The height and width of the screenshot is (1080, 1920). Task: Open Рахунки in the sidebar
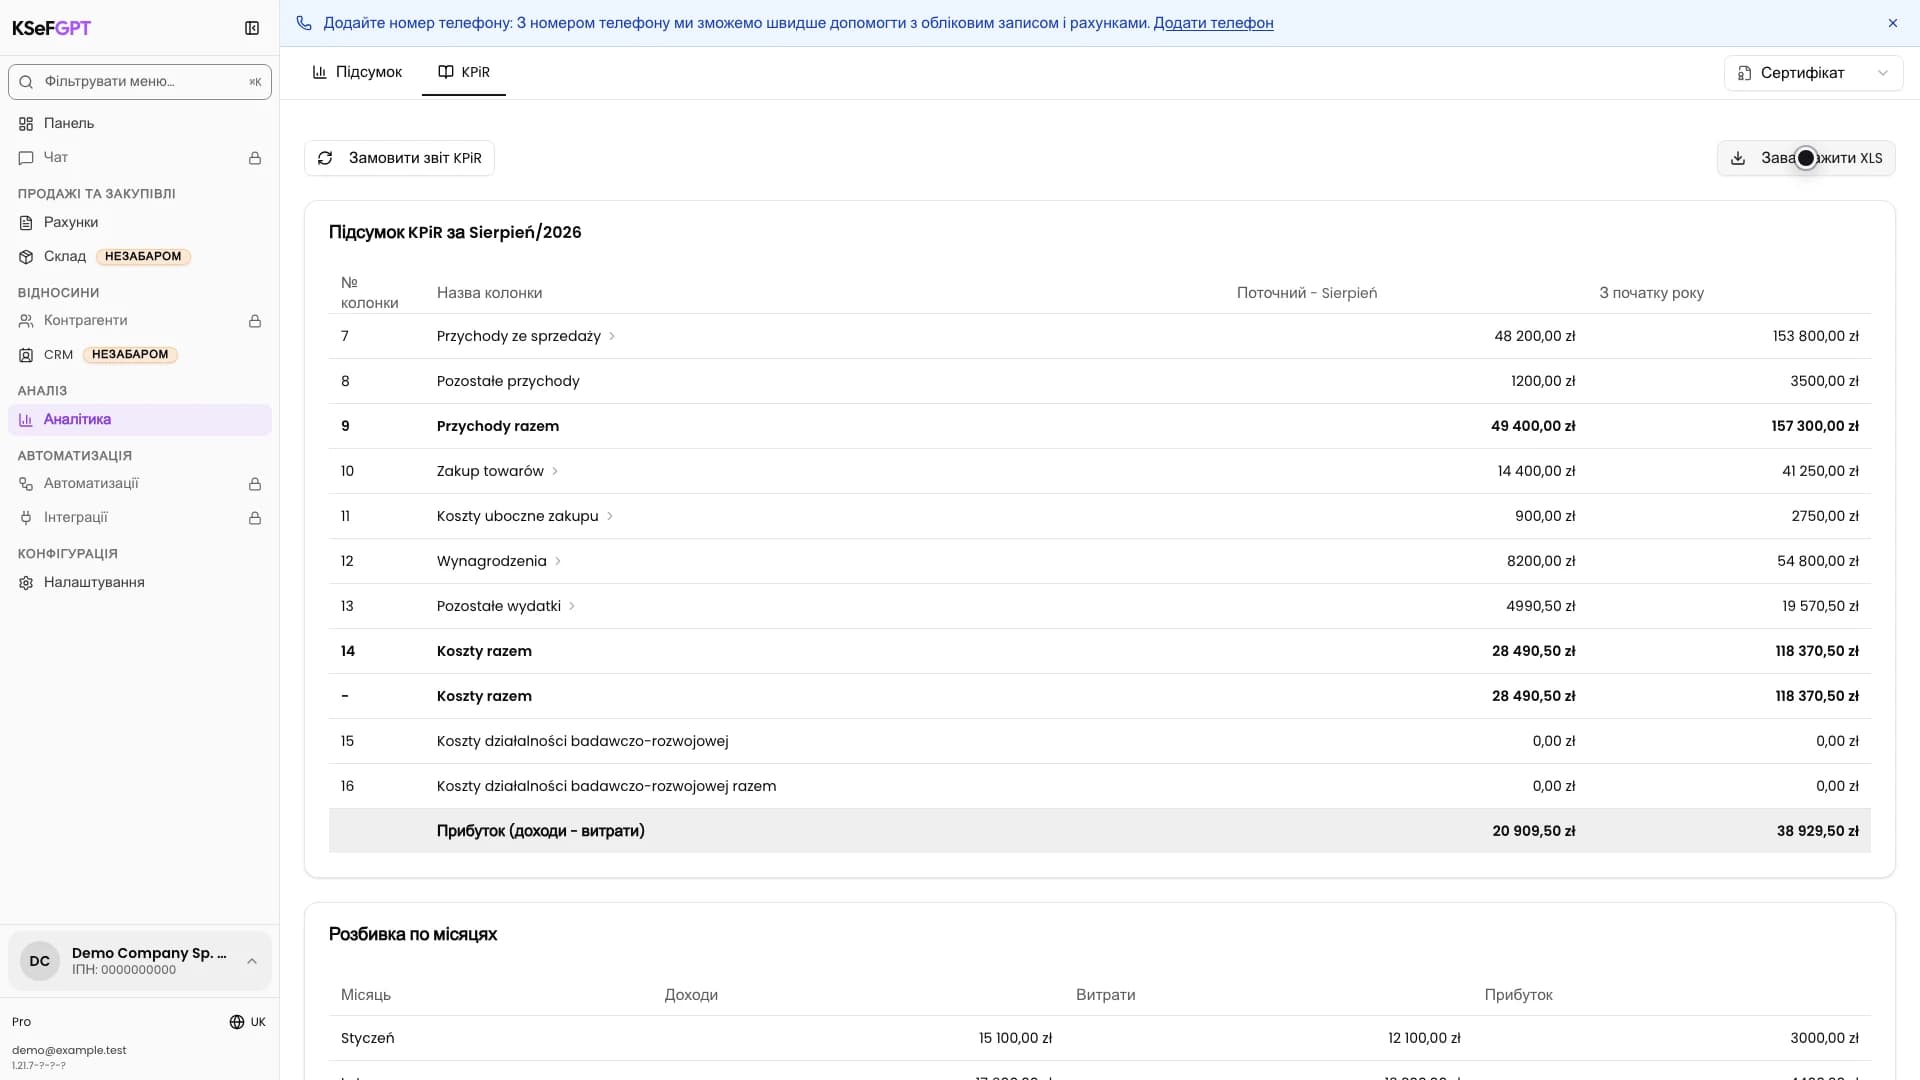click(140, 223)
